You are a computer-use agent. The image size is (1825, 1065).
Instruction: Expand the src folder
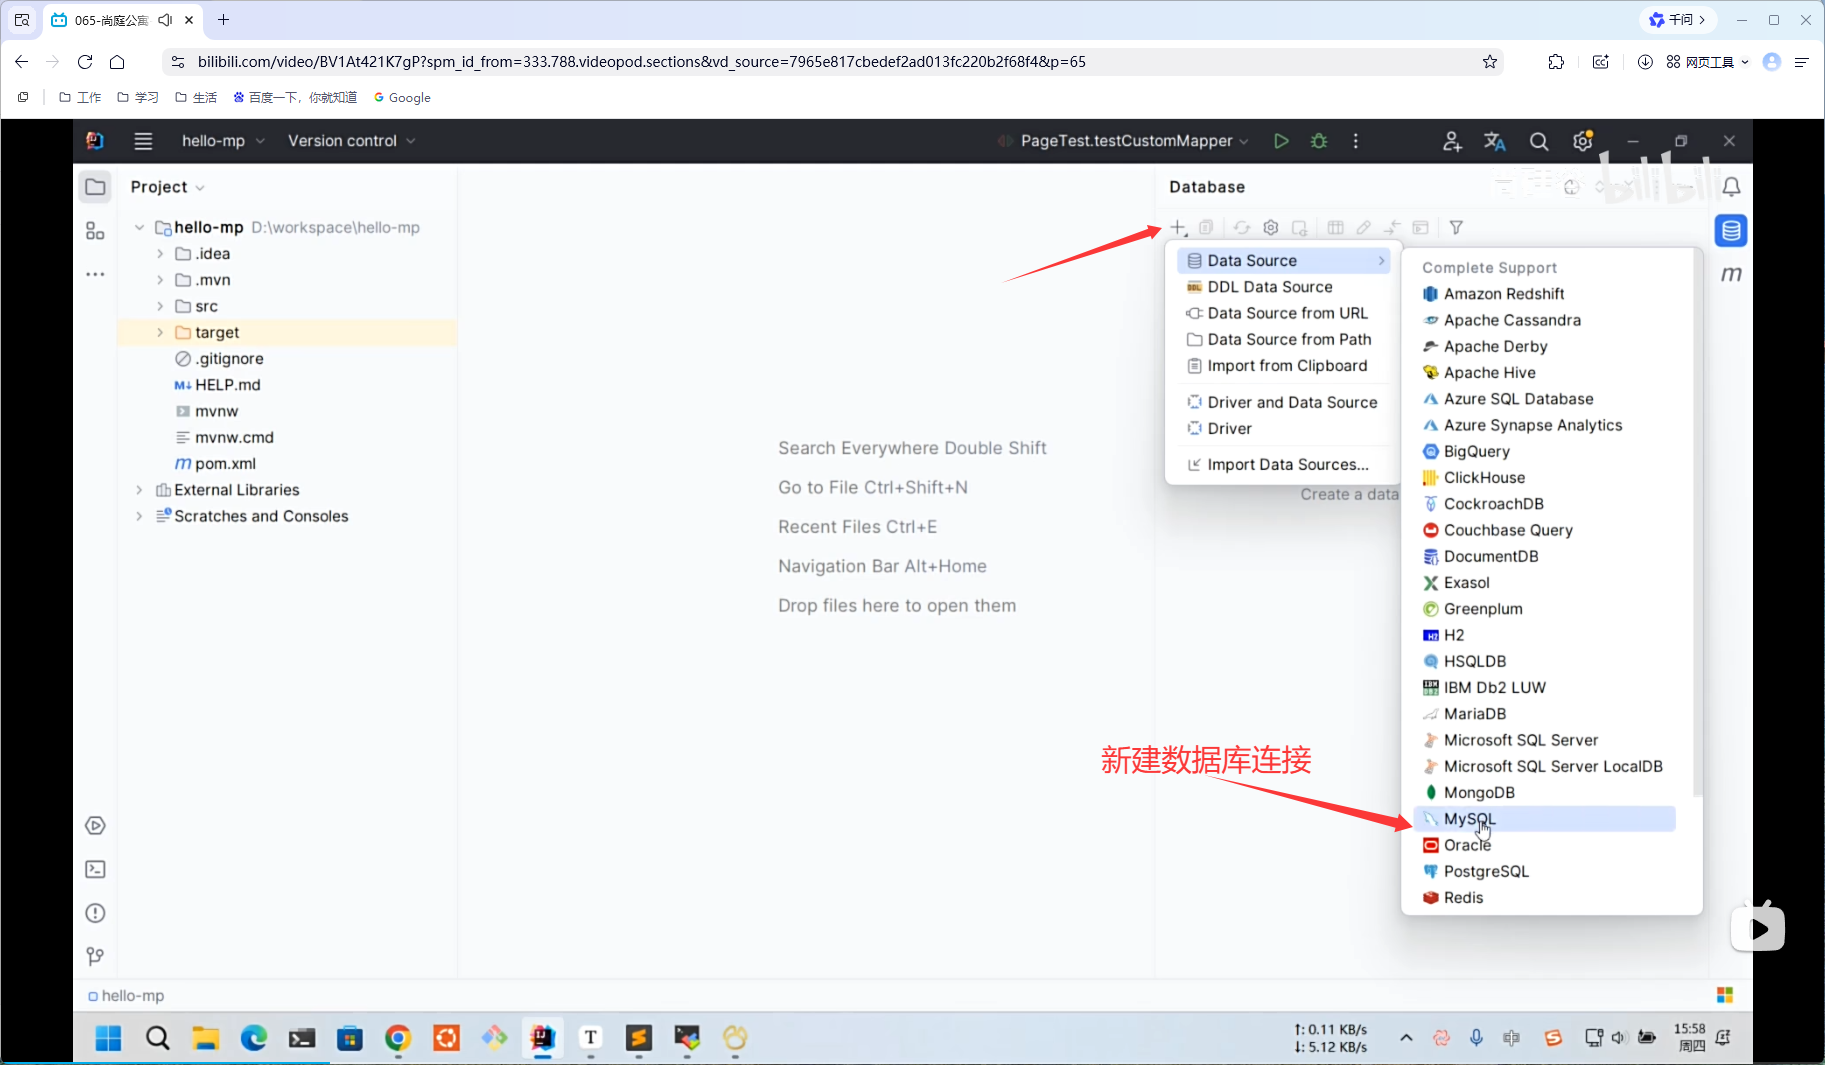coord(160,306)
